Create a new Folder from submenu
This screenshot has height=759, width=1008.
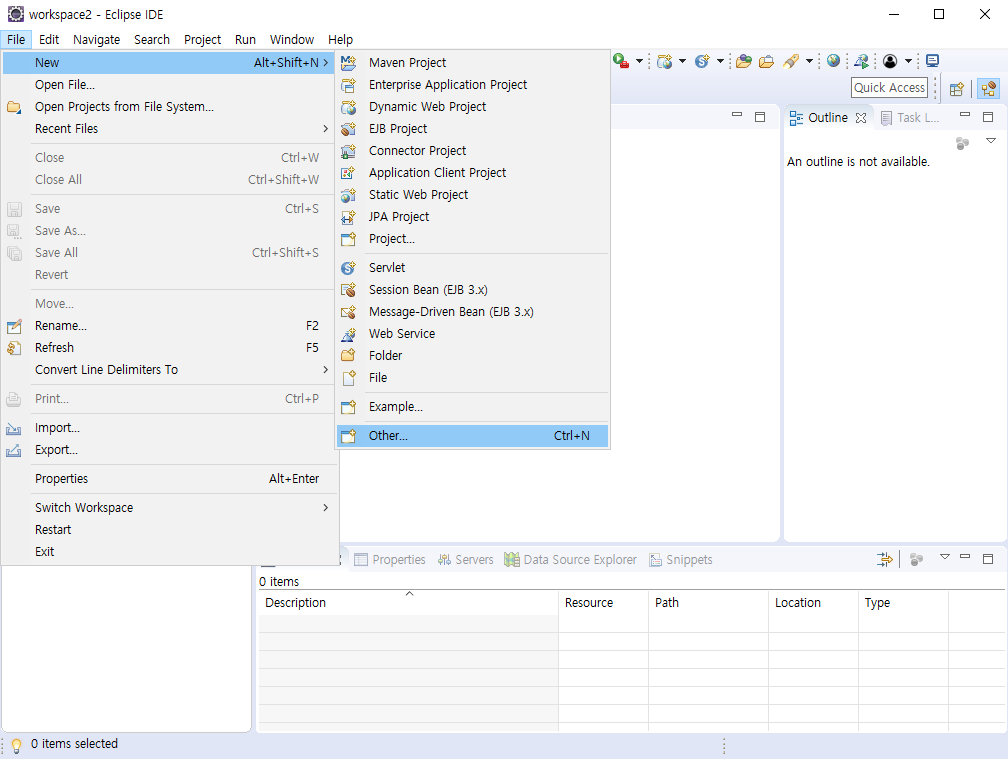click(x=472, y=355)
